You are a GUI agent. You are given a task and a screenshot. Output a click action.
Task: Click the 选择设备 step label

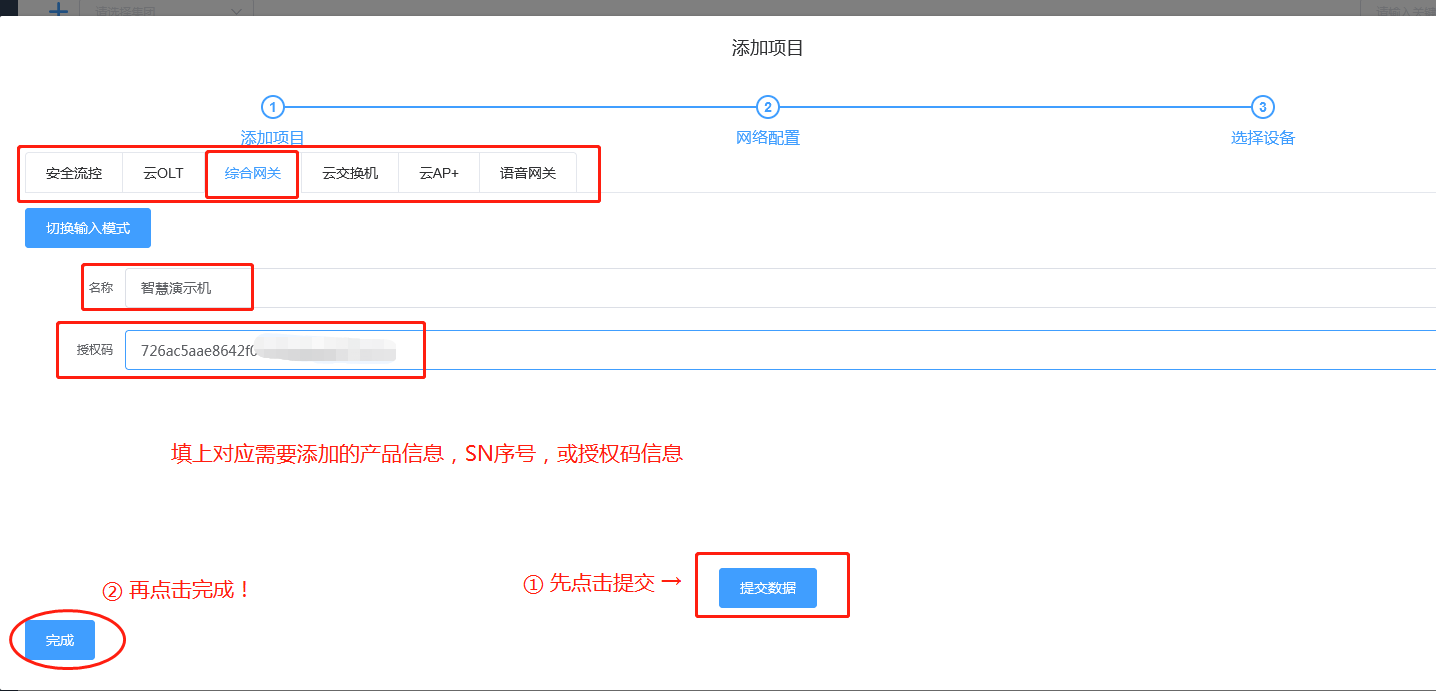pos(1262,138)
